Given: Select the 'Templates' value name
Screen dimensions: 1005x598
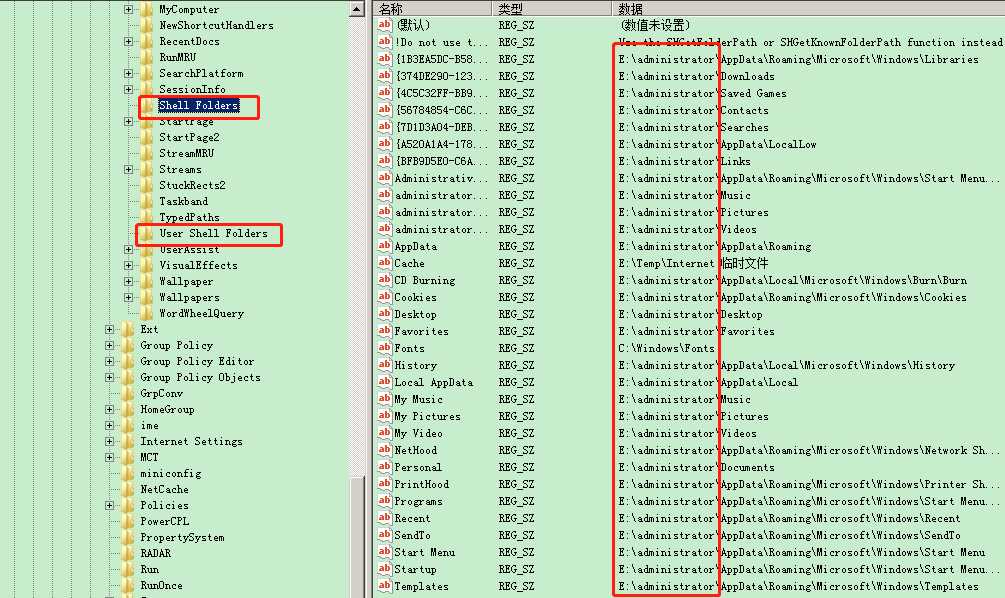Looking at the screenshot, I should (421, 586).
